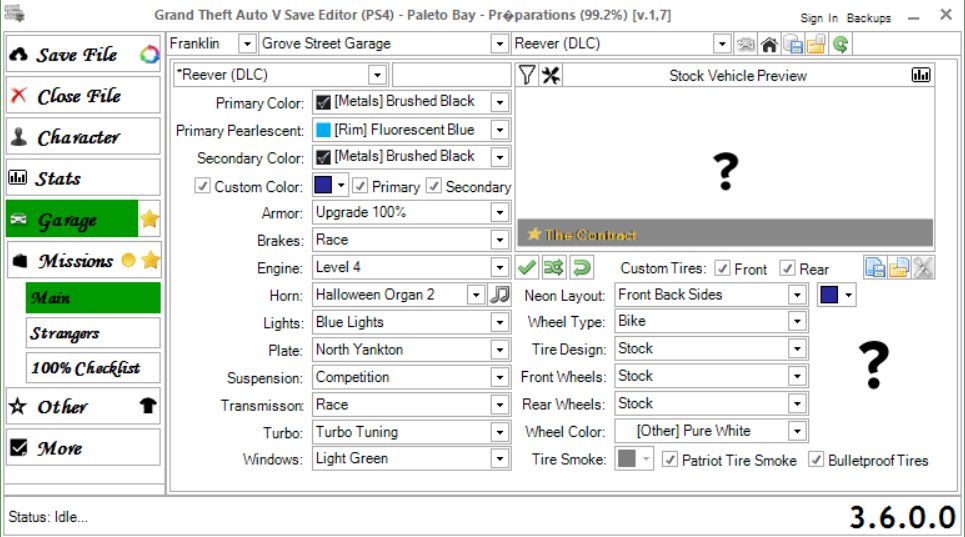Open the Plate North Yankton dropdown
The image size is (965, 537).
point(500,350)
